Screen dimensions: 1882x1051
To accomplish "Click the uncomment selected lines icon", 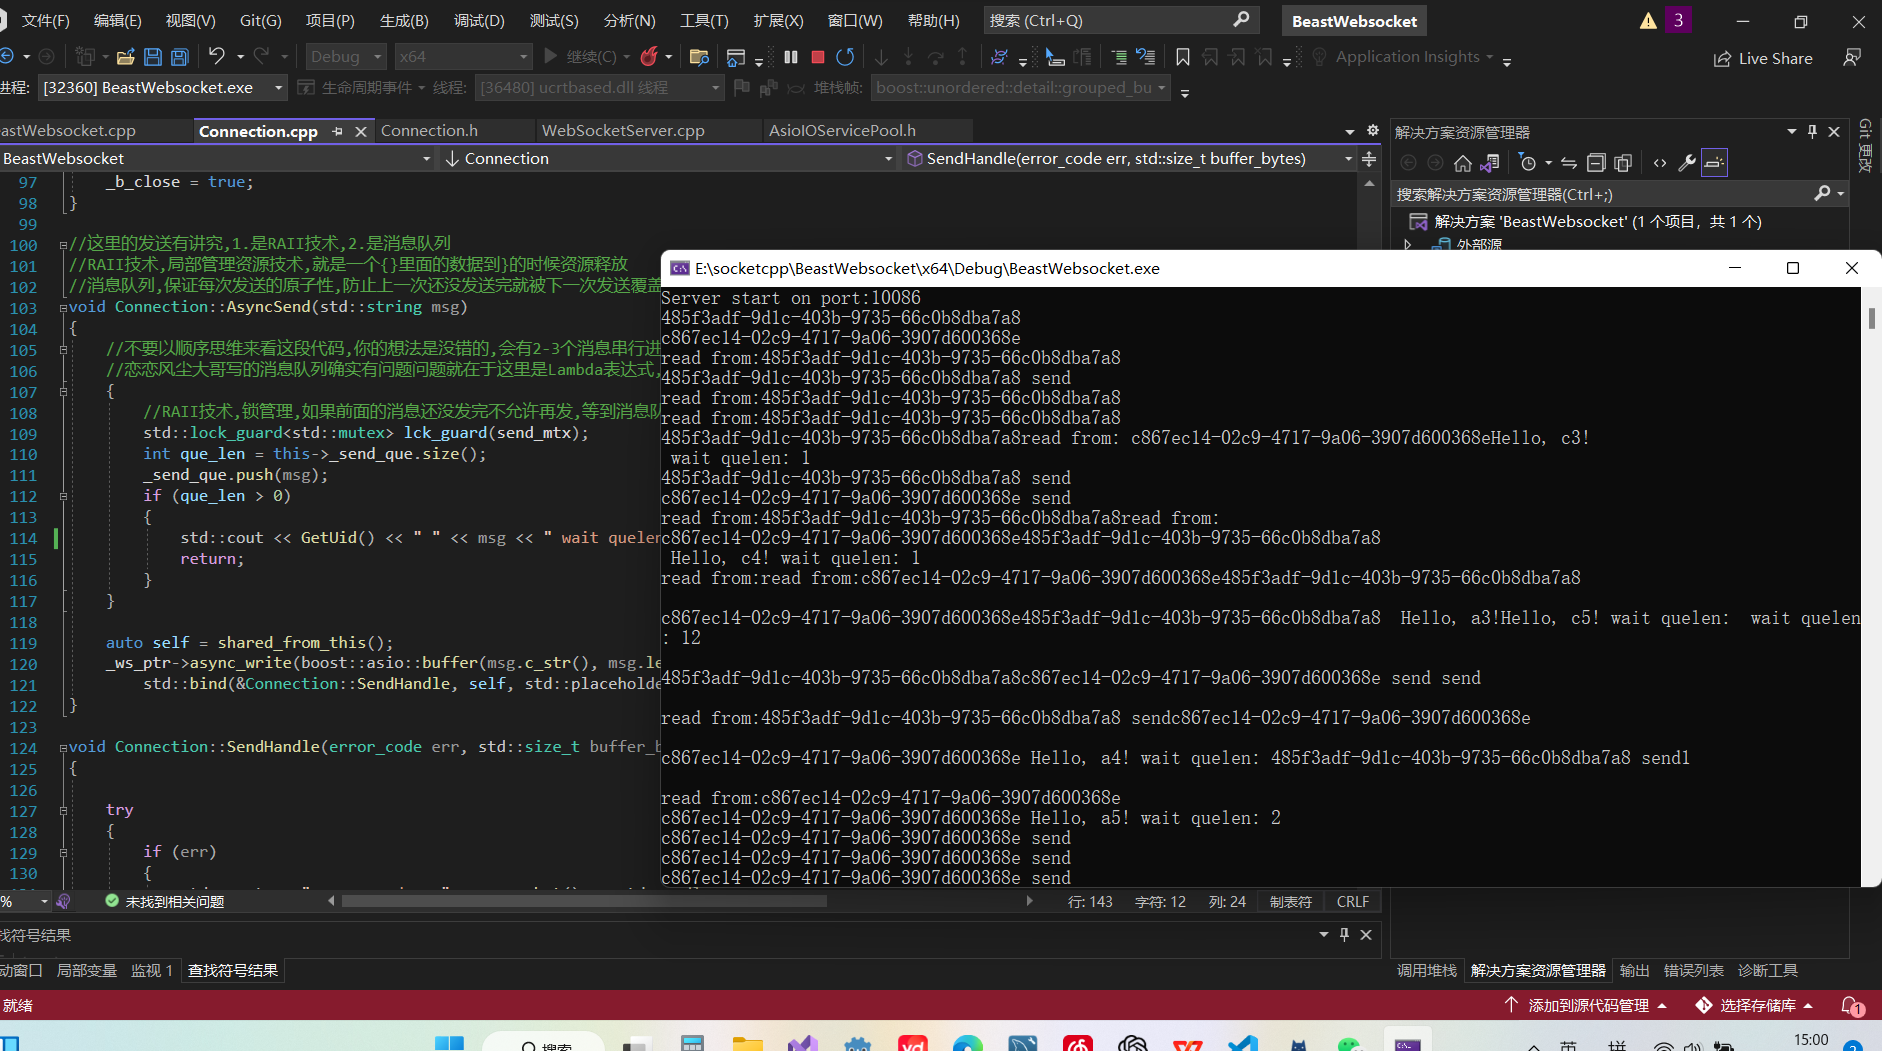I will tap(1146, 57).
